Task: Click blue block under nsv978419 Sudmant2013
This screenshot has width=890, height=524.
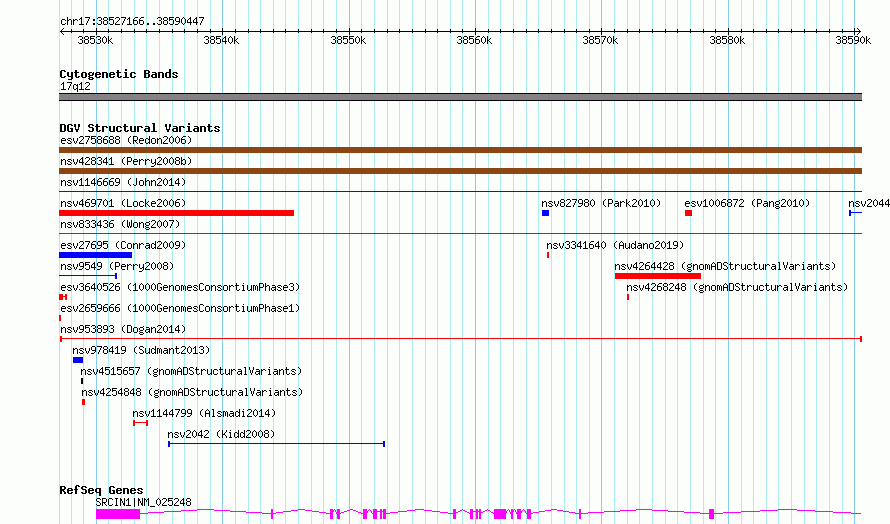Action: pos(78,360)
